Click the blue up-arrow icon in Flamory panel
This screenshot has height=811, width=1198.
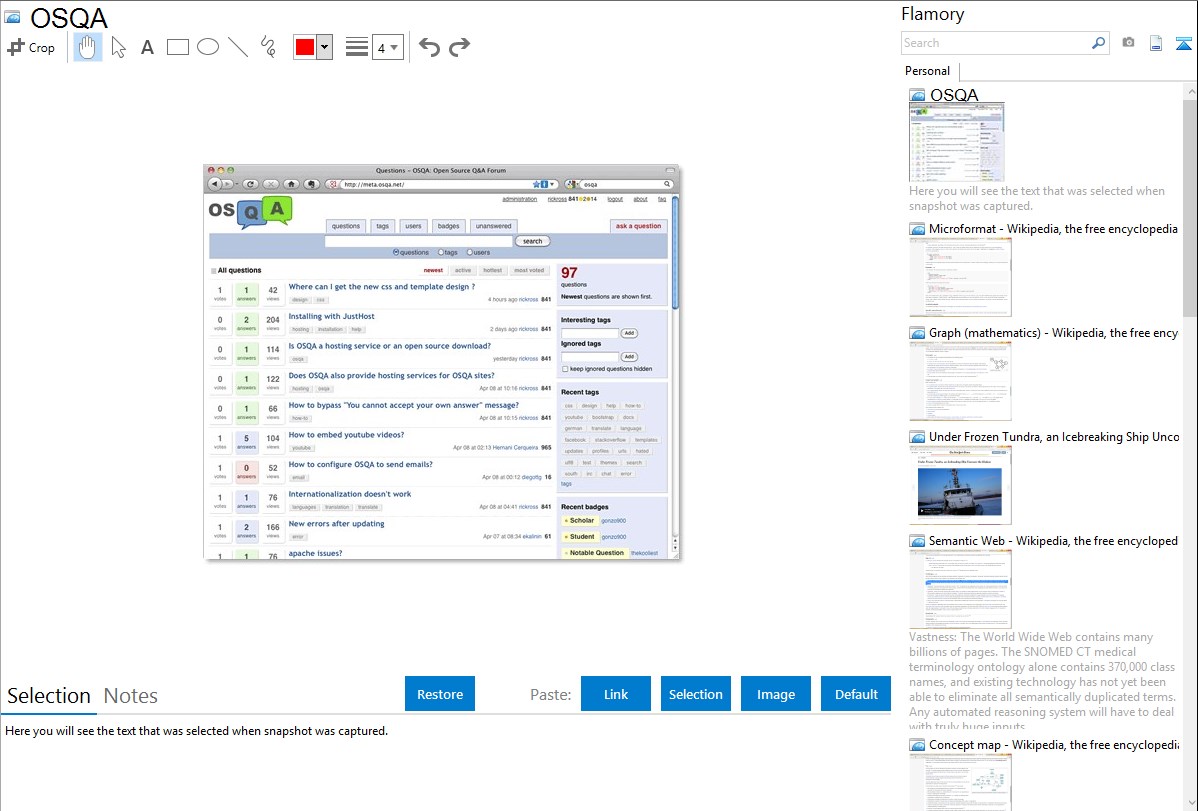pos(1183,43)
